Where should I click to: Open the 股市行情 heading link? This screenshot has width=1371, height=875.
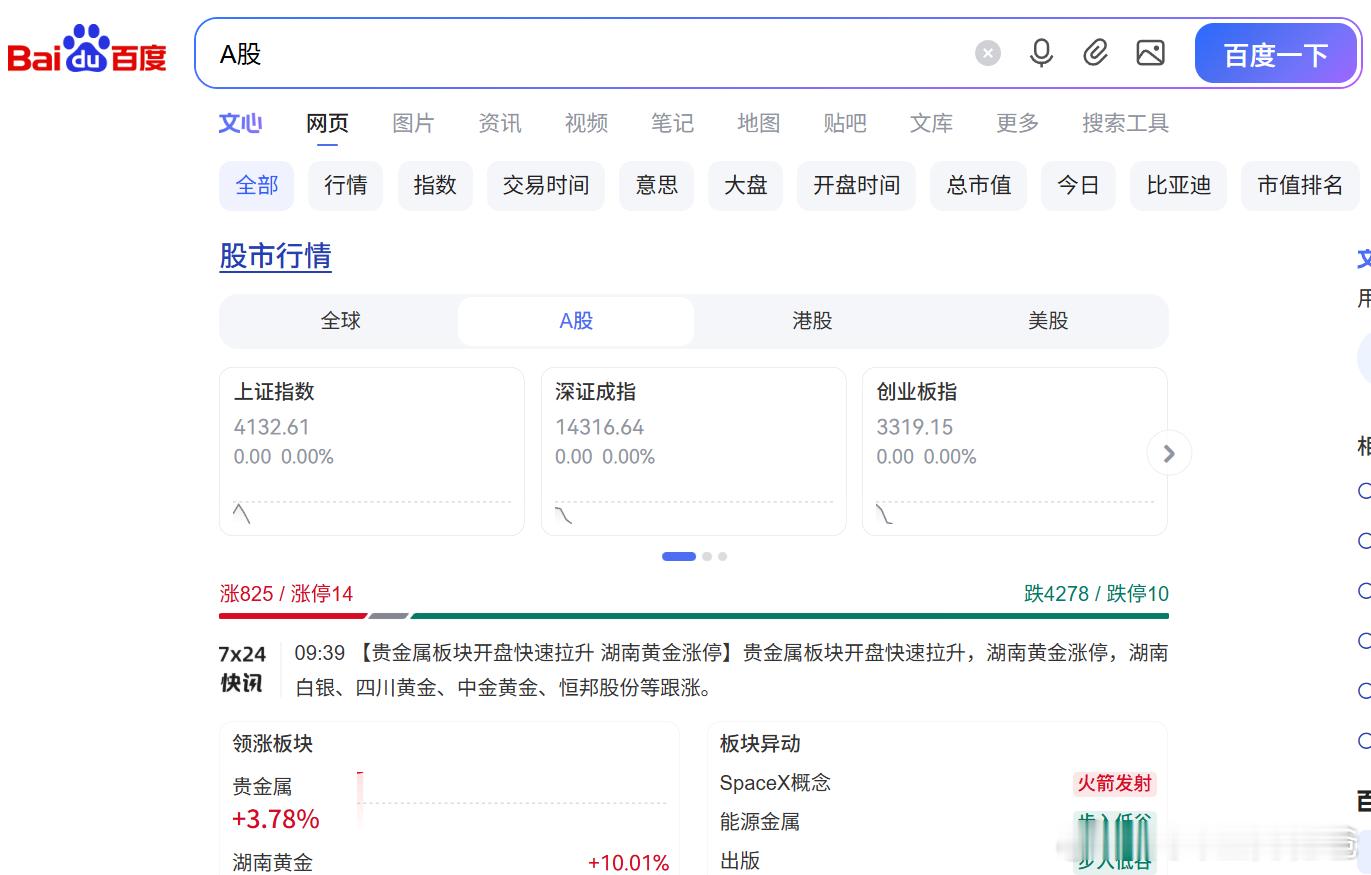(x=275, y=256)
